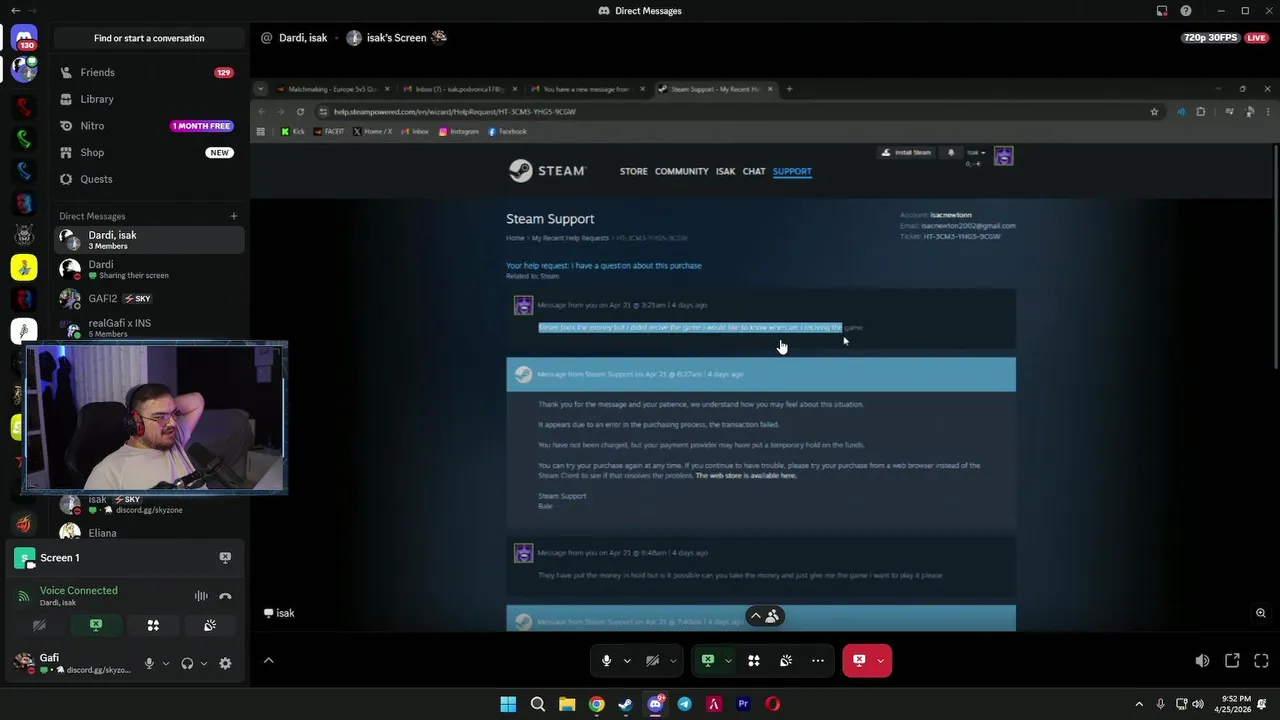Viewport: 1280px width, 720px height.
Task: Stop streaming icon next to Screen 1
Action: tap(225, 558)
